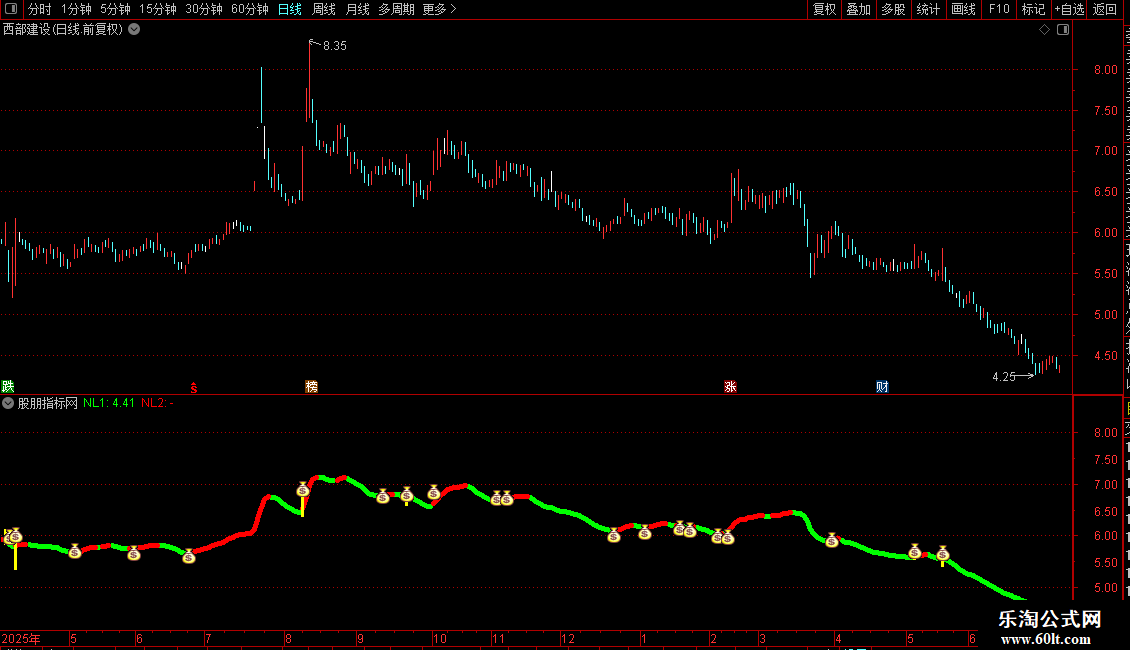Click the red 涨 event marker
1130x650 pixels.
(x=730, y=387)
